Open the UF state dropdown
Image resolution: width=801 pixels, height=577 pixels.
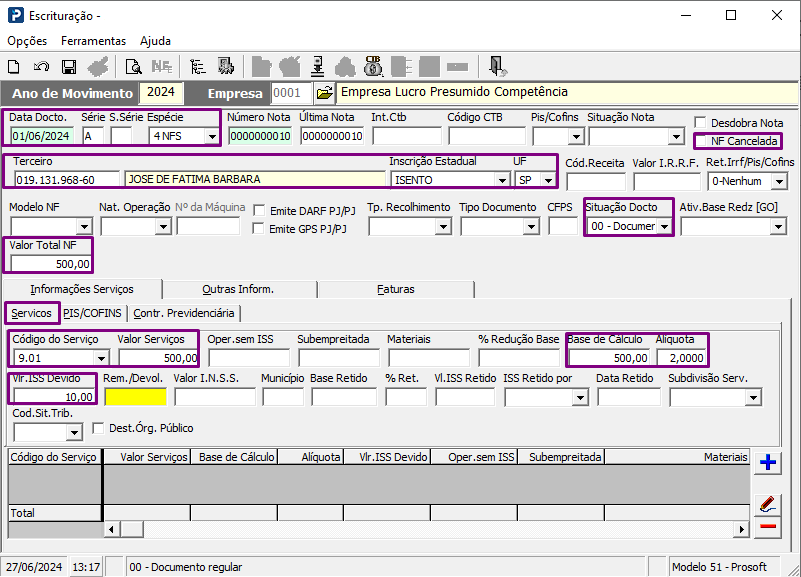(548, 181)
